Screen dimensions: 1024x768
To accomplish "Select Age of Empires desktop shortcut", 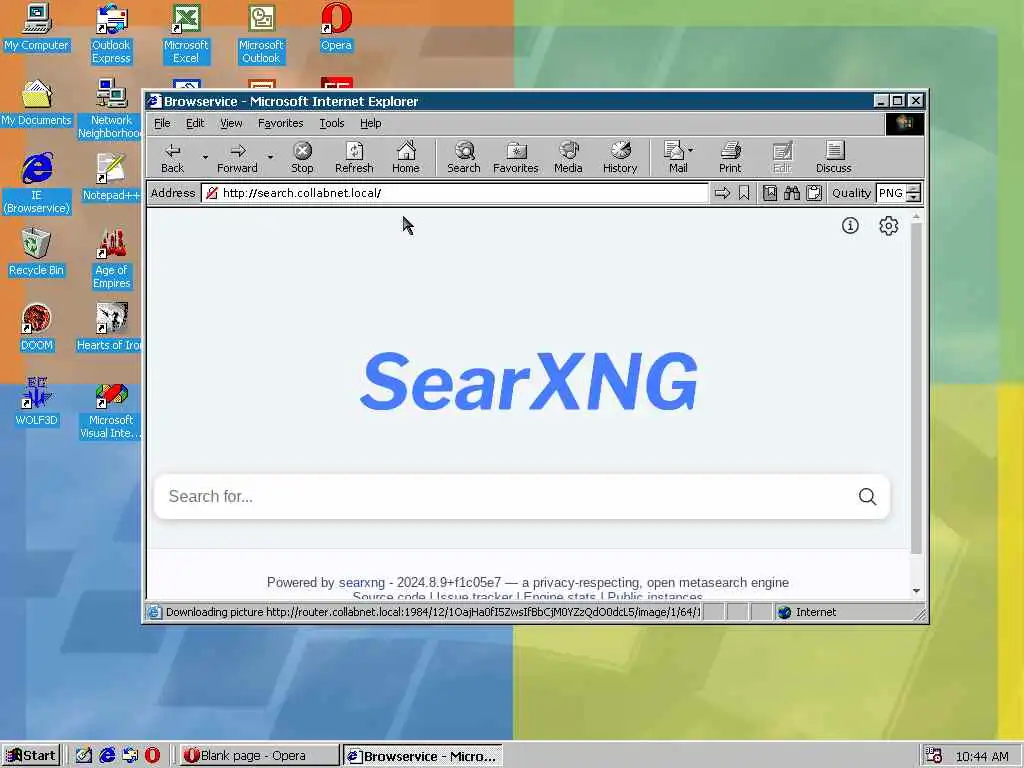I will pyautogui.click(x=111, y=259).
